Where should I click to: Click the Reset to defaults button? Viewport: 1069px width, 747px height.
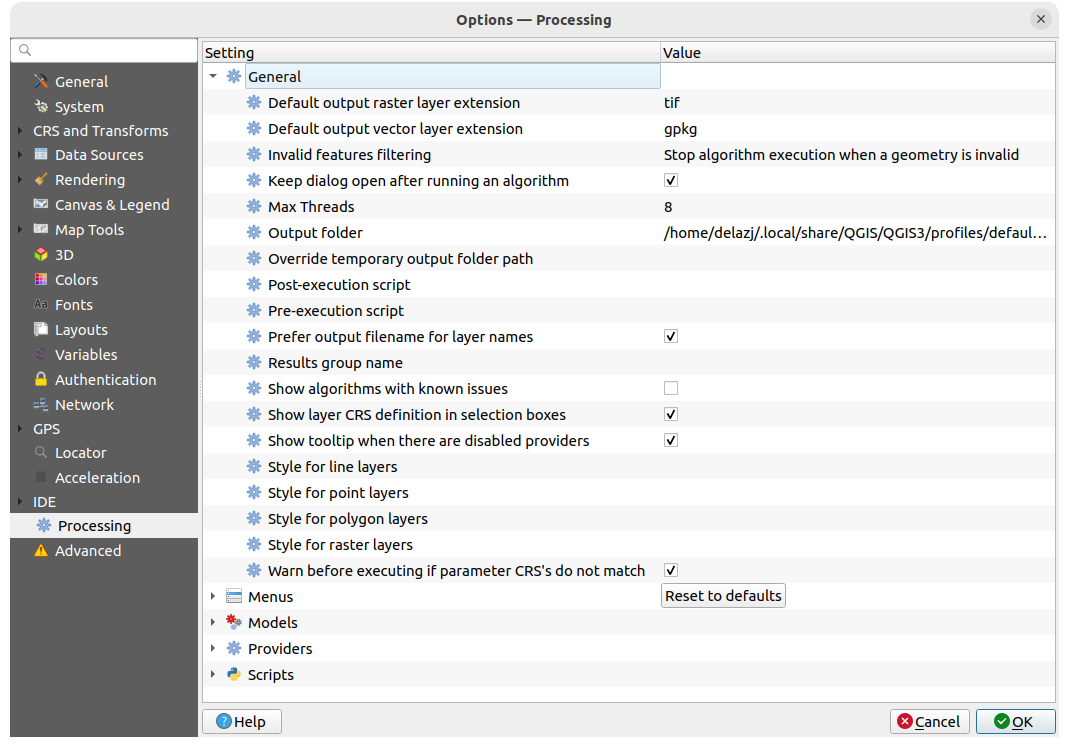tap(722, 595)
